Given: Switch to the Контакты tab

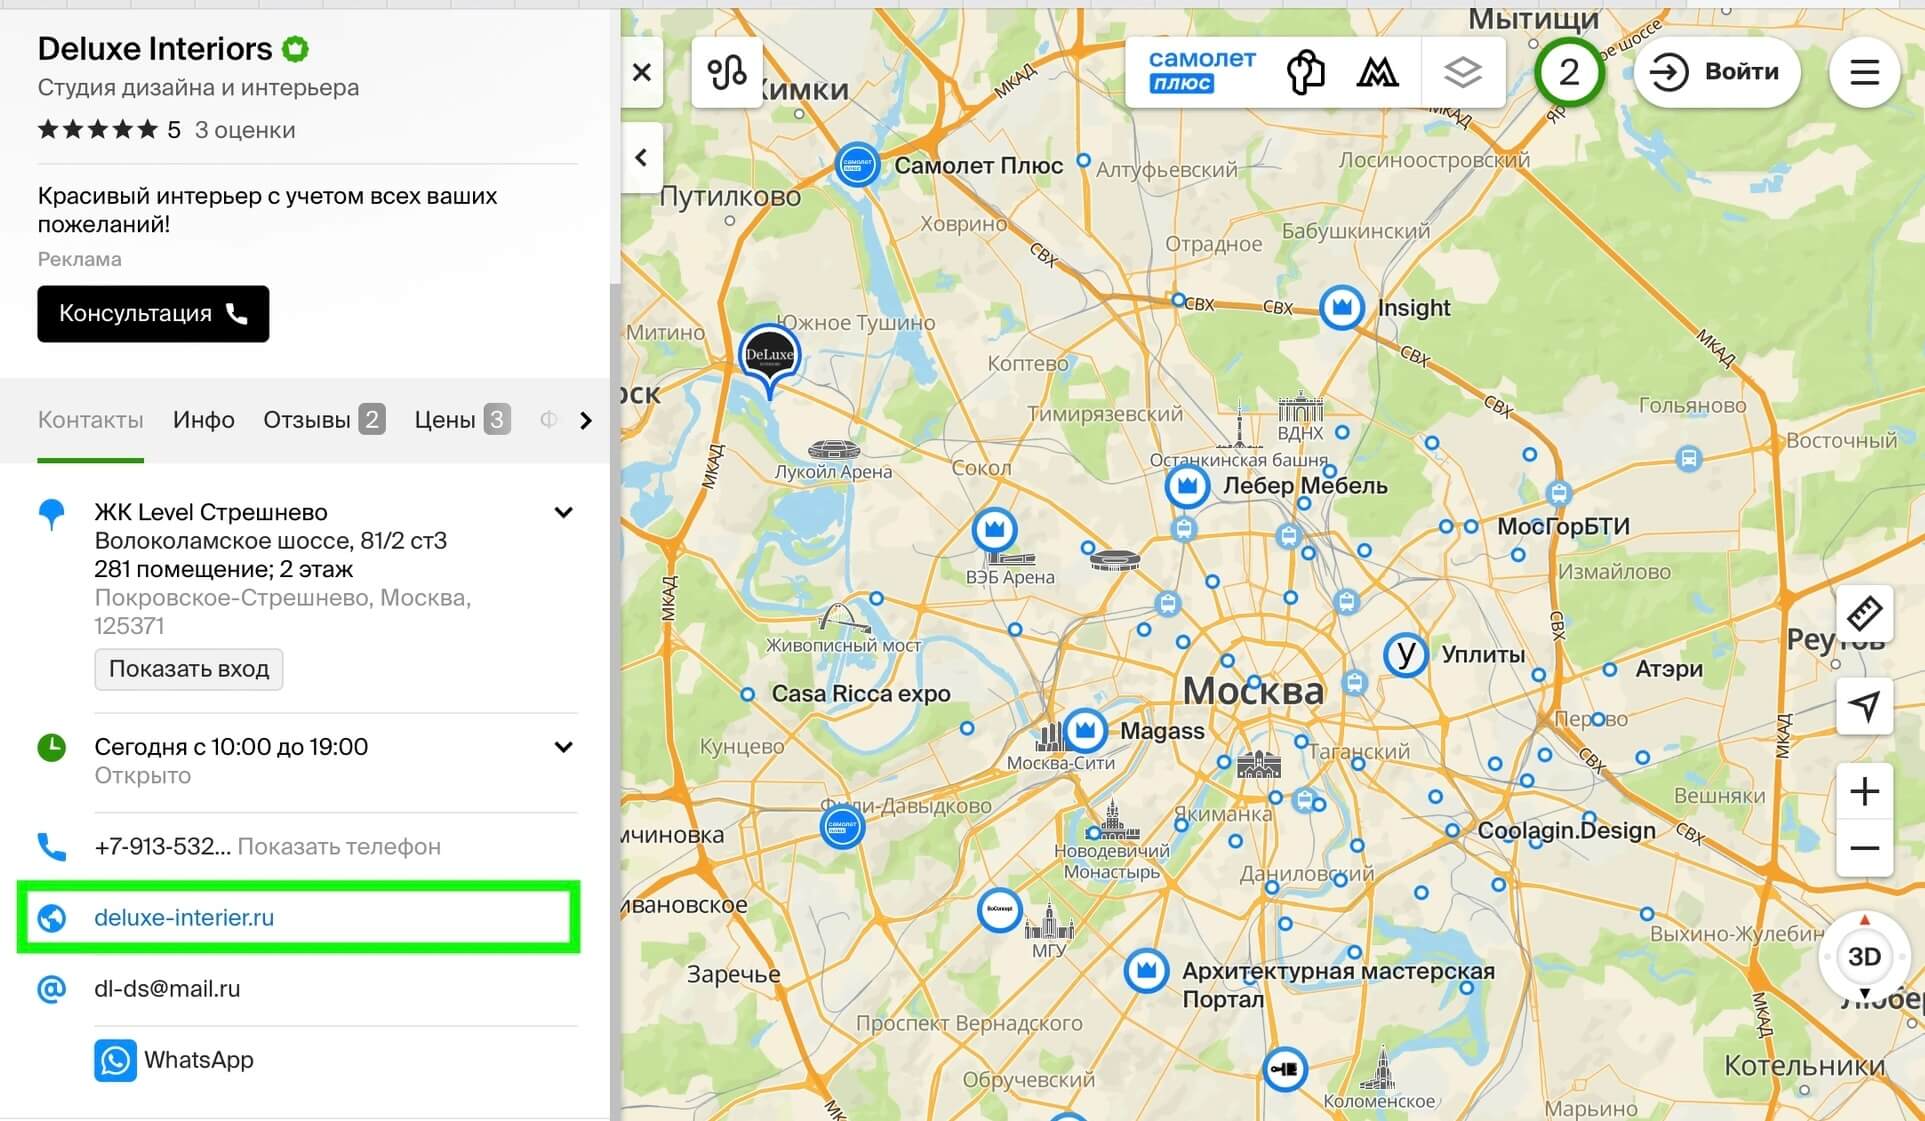Looking at the screenshot, I should (x=90, y=420).
